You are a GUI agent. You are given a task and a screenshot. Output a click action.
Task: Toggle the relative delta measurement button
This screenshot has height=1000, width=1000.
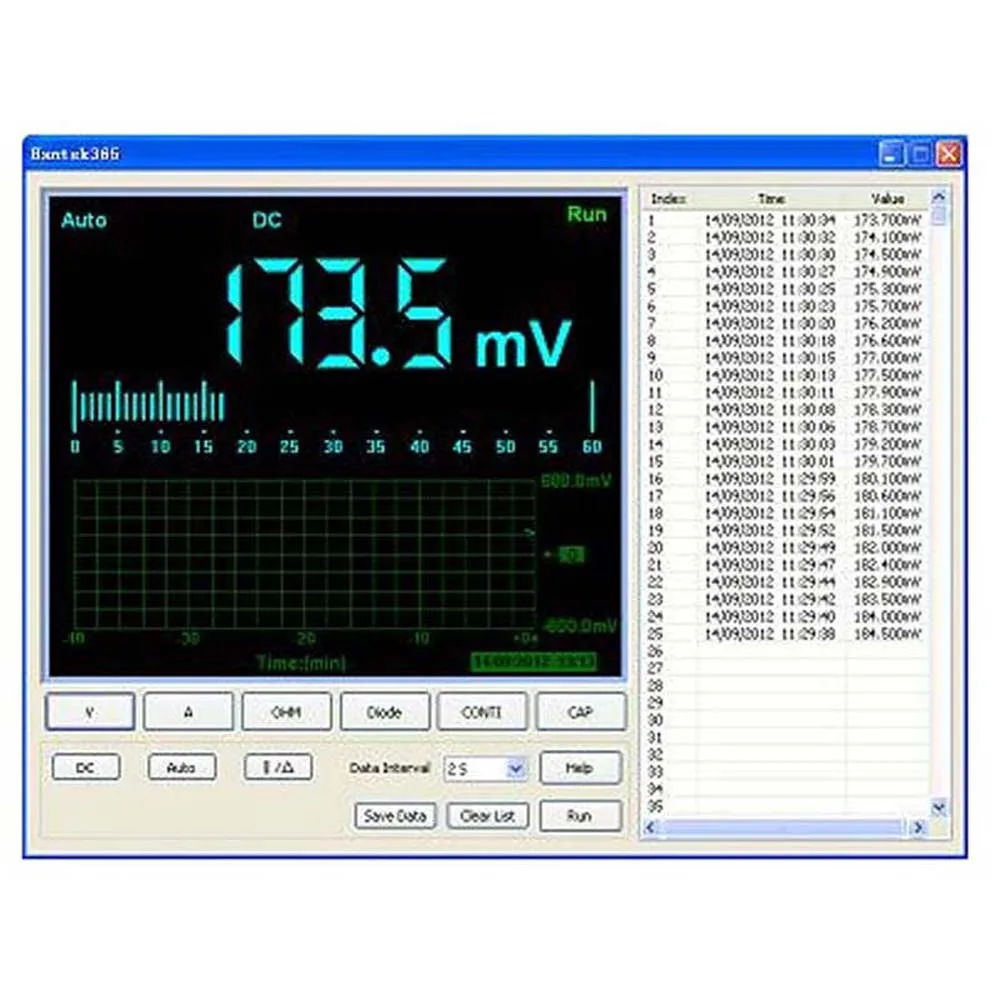click(278, 768)
